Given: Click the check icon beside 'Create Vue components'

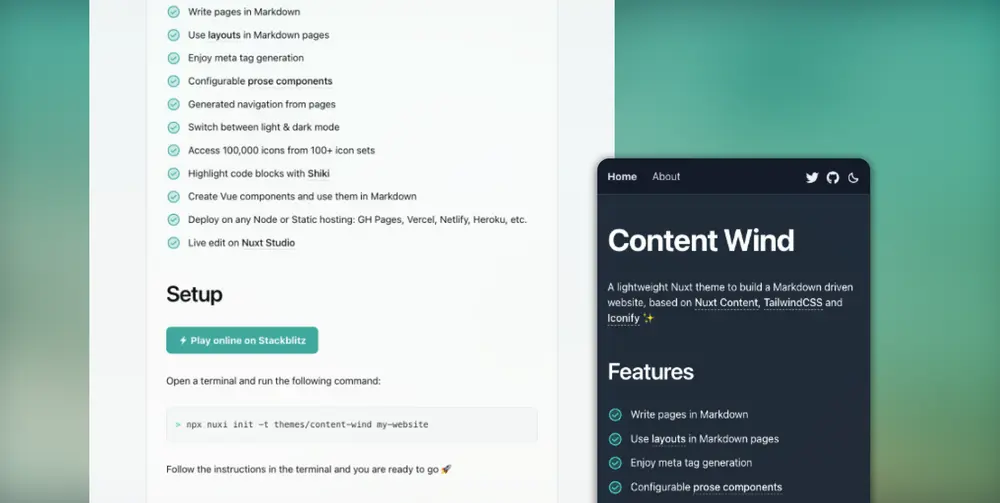Looking at the screenshot, I should coord(173,196).
